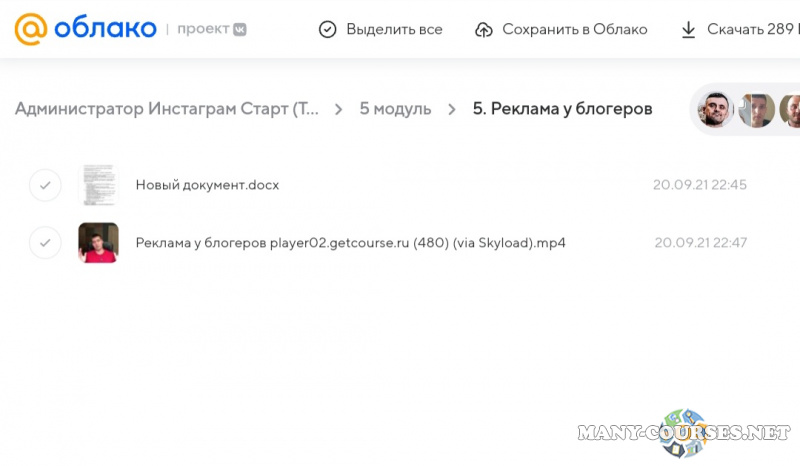Open the mp4 video thumbnail preview
Screen dimensions: 800x466
pos(98,243)
